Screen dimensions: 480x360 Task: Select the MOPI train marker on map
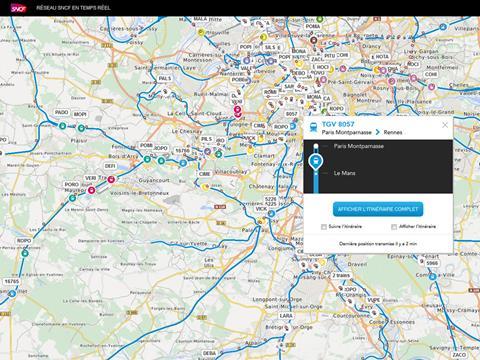tap(81, 128)
